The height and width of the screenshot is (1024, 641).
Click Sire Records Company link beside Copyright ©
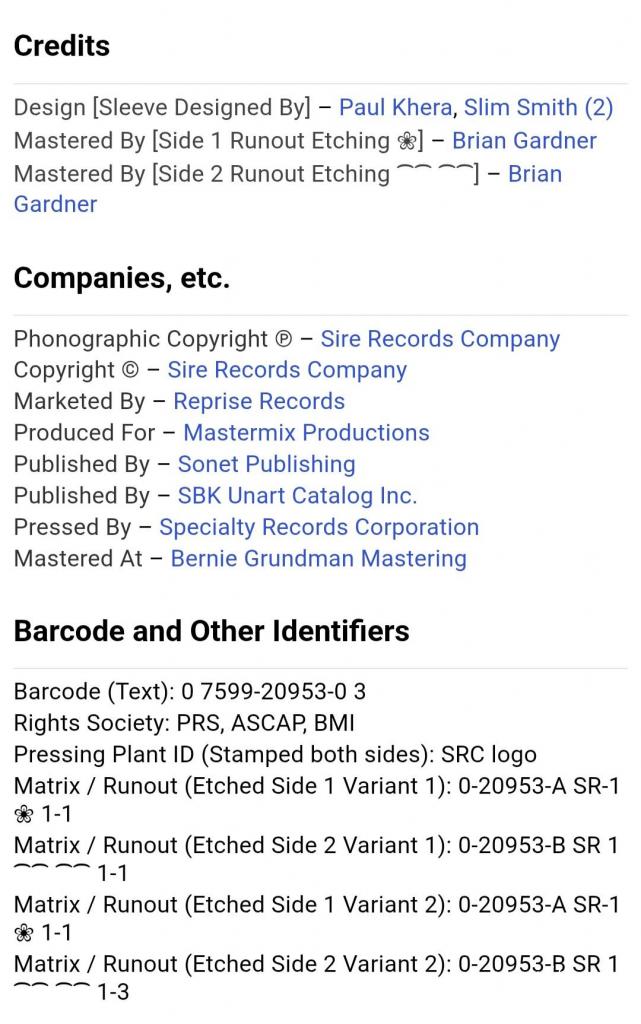pos(287,370)
